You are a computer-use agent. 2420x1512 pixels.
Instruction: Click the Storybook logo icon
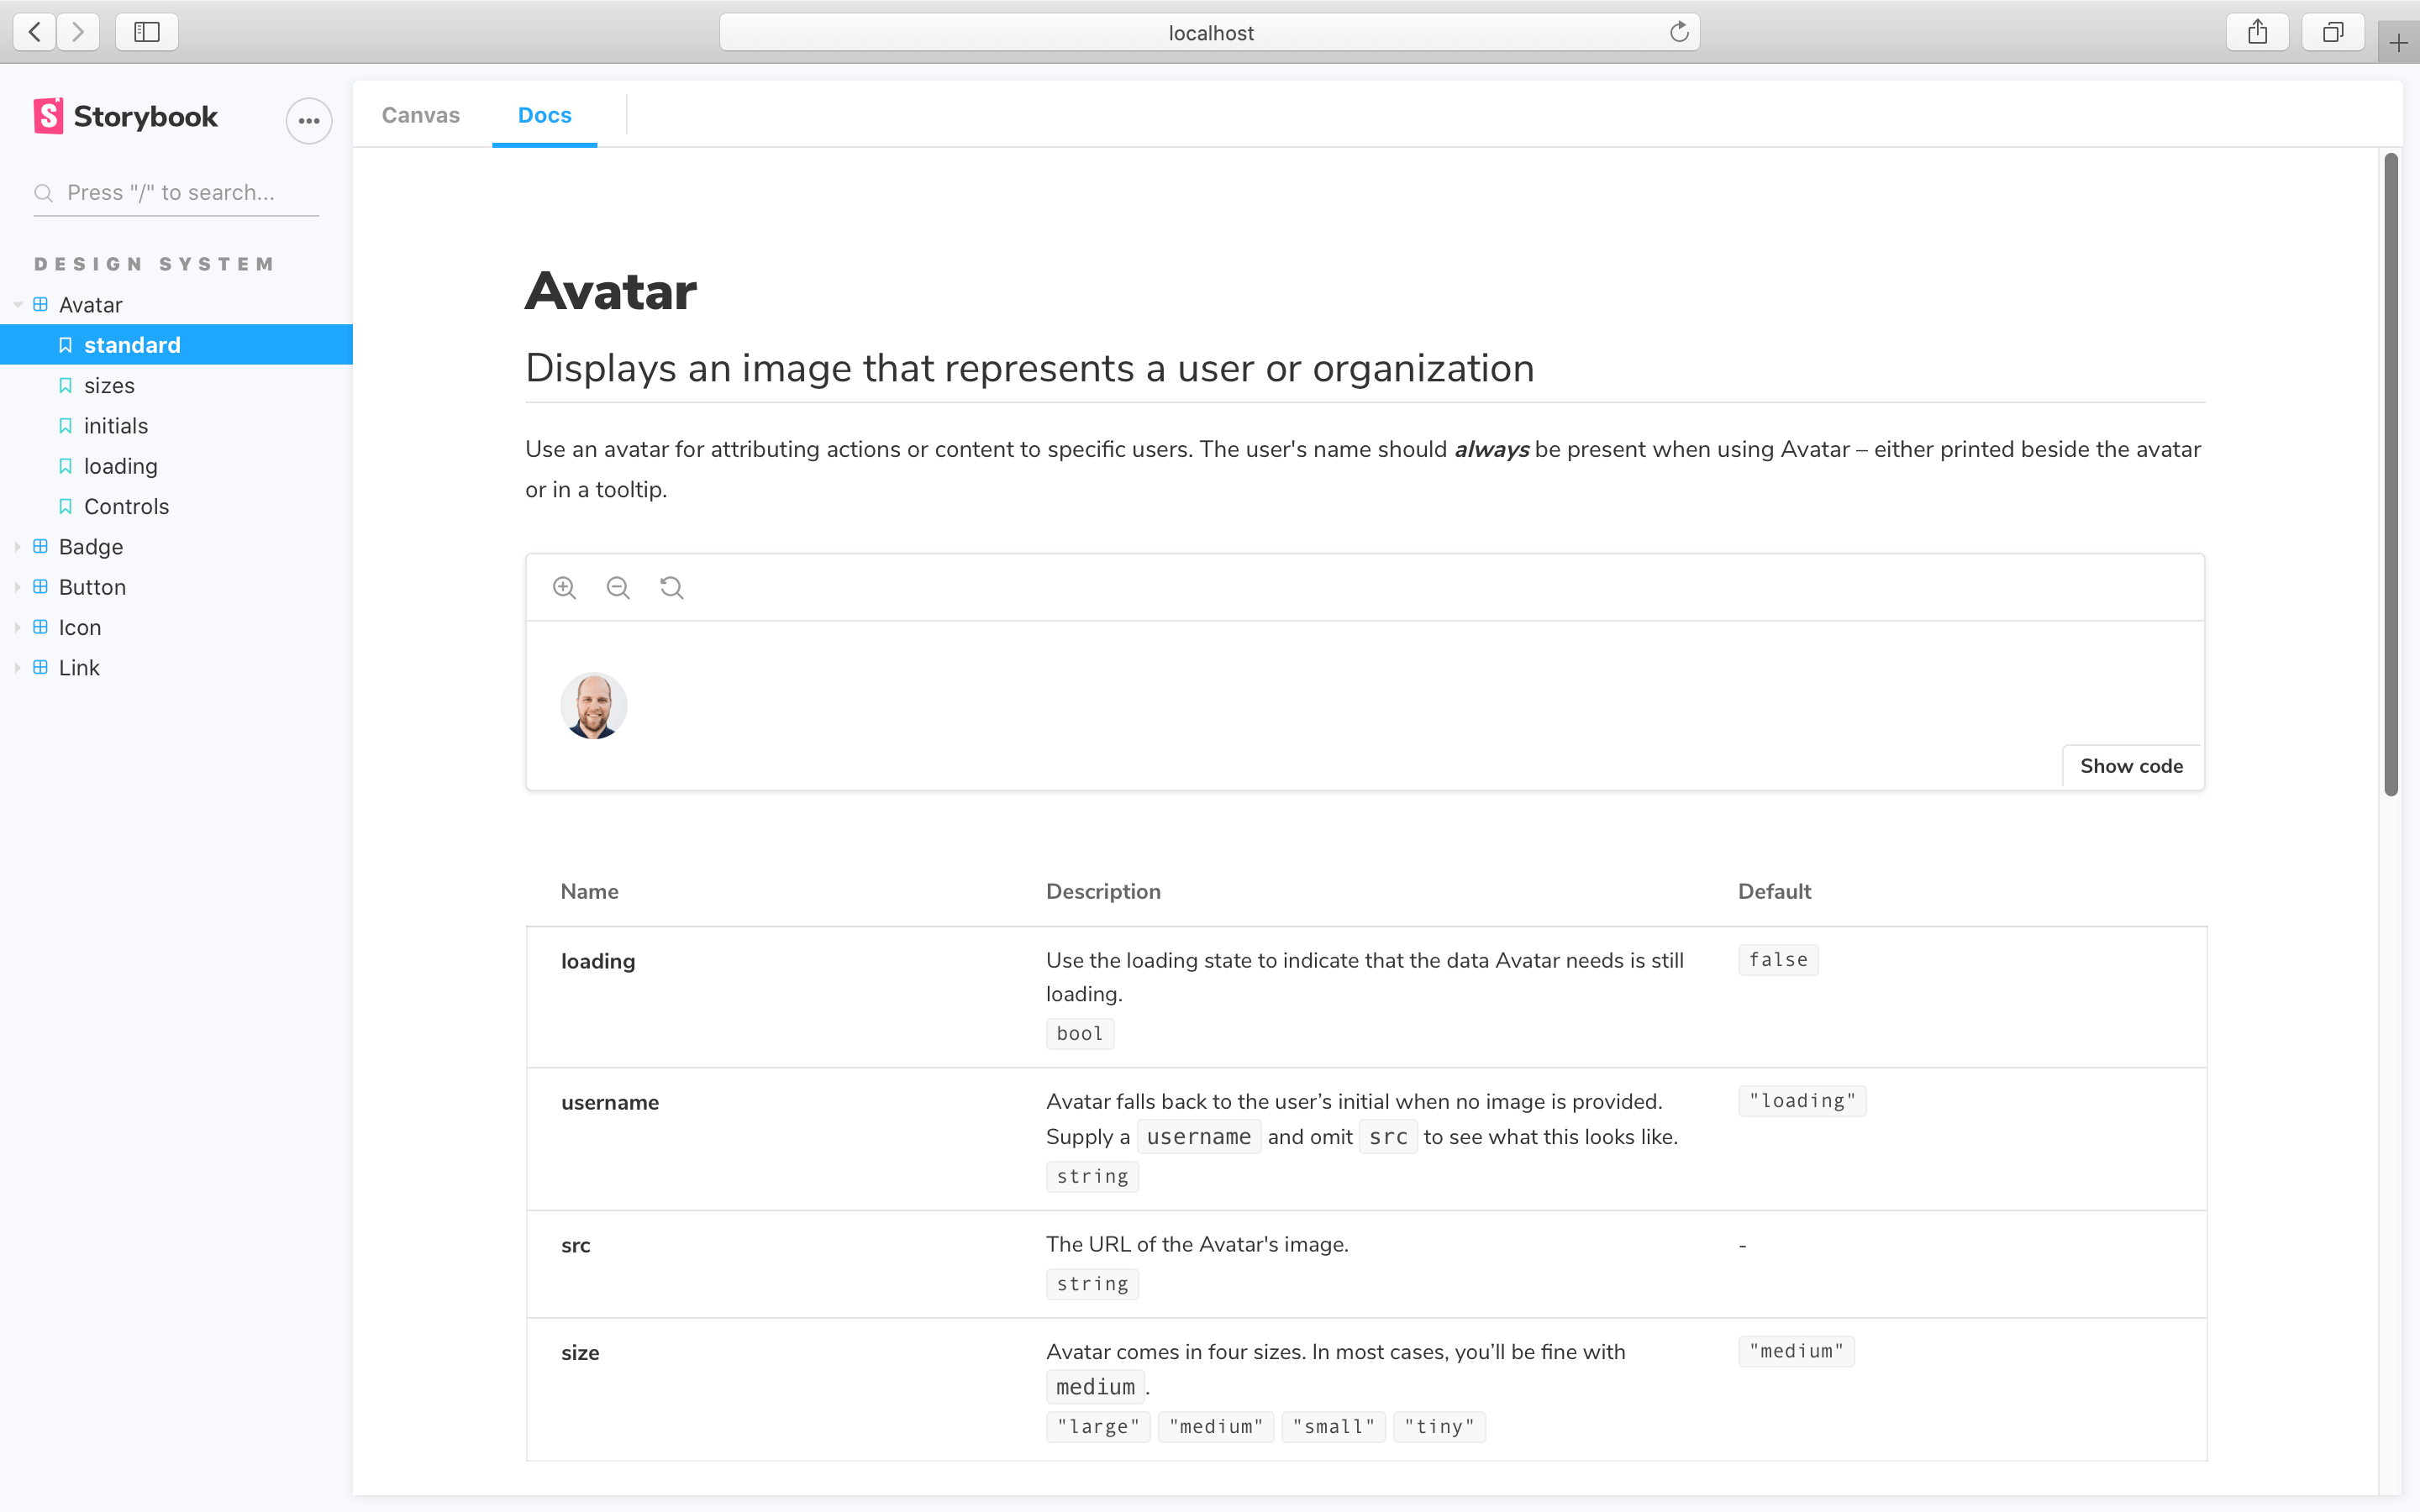(x=45, y=117)
